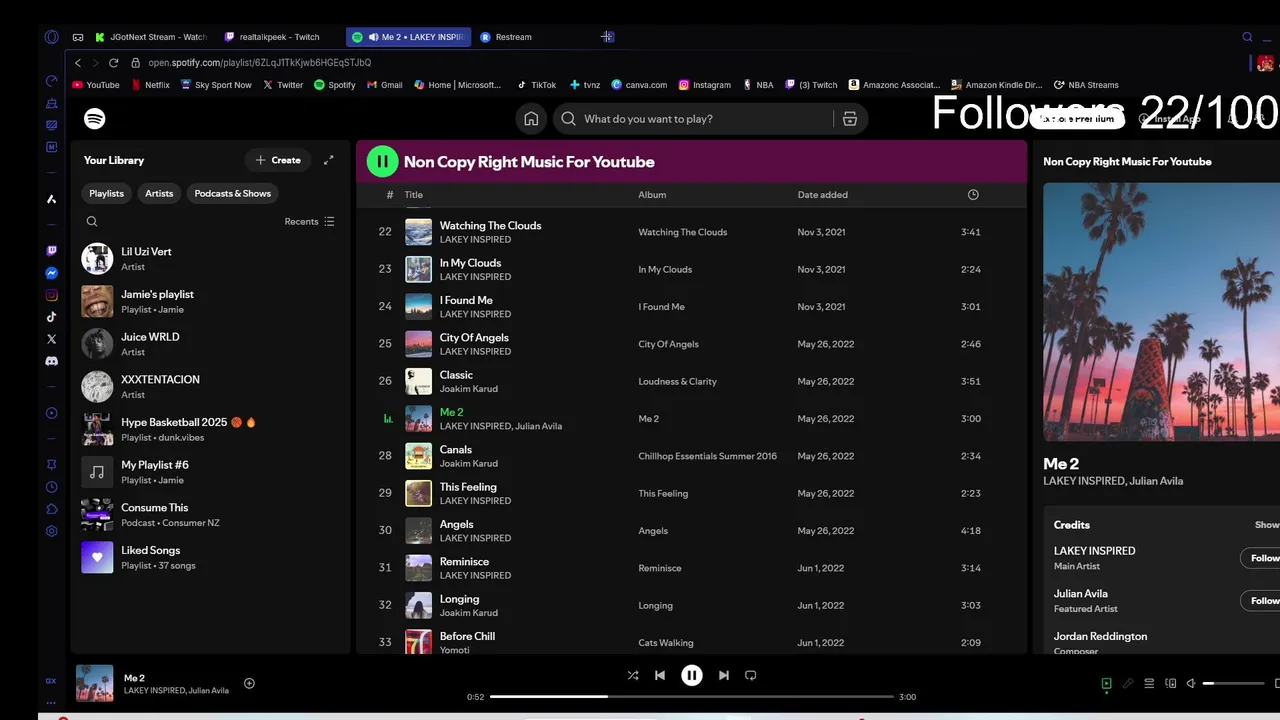Expand Your Library to full view

pyautogui.click(x=328, y=160)
